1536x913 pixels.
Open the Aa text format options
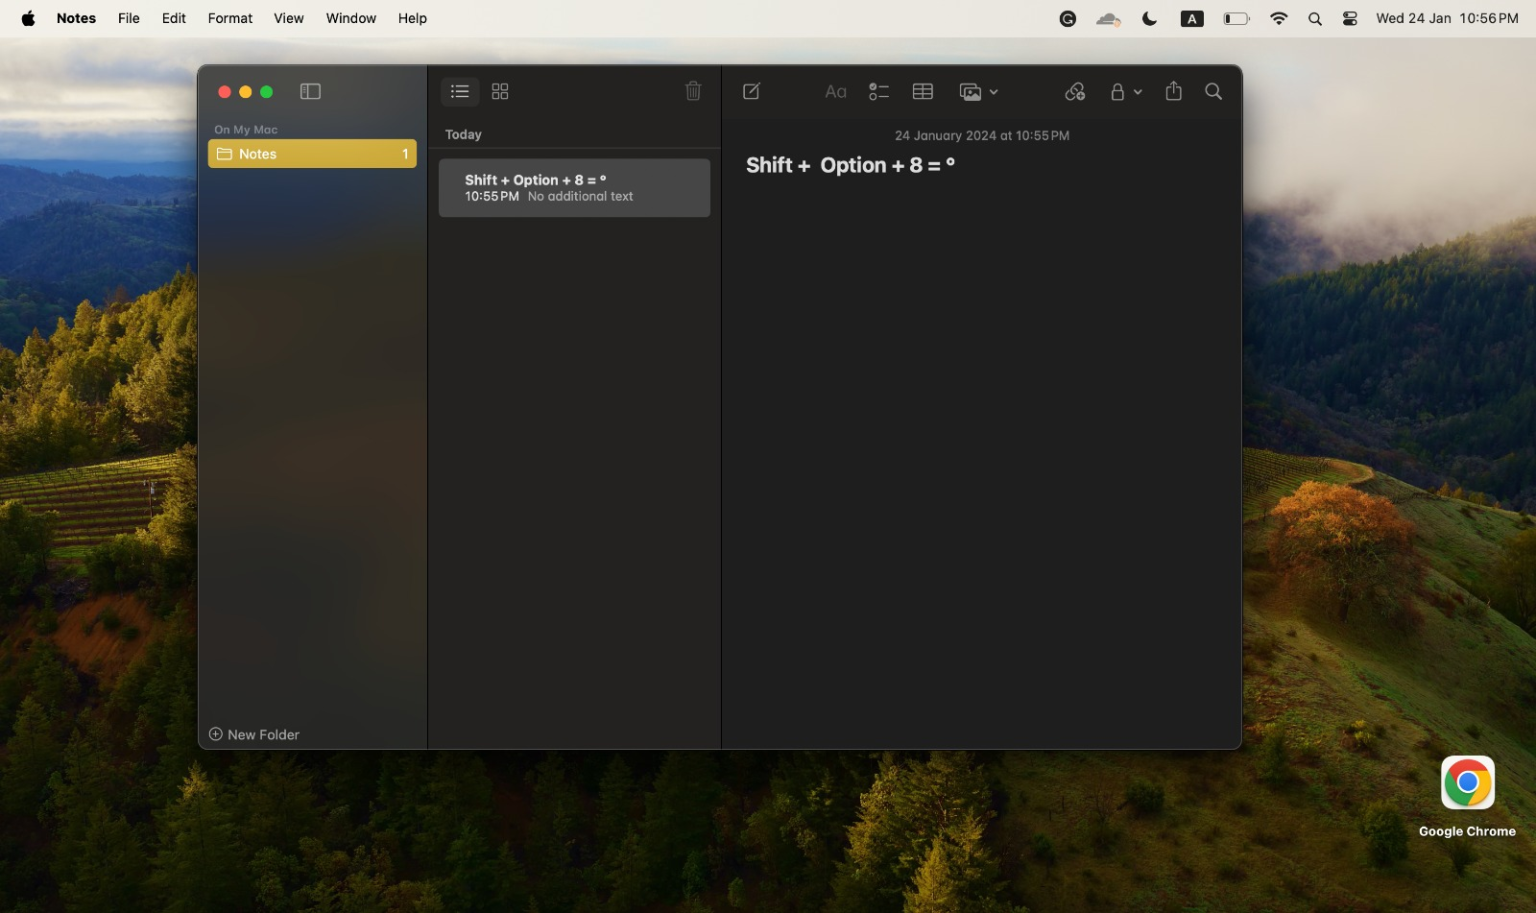pos(836,92)
